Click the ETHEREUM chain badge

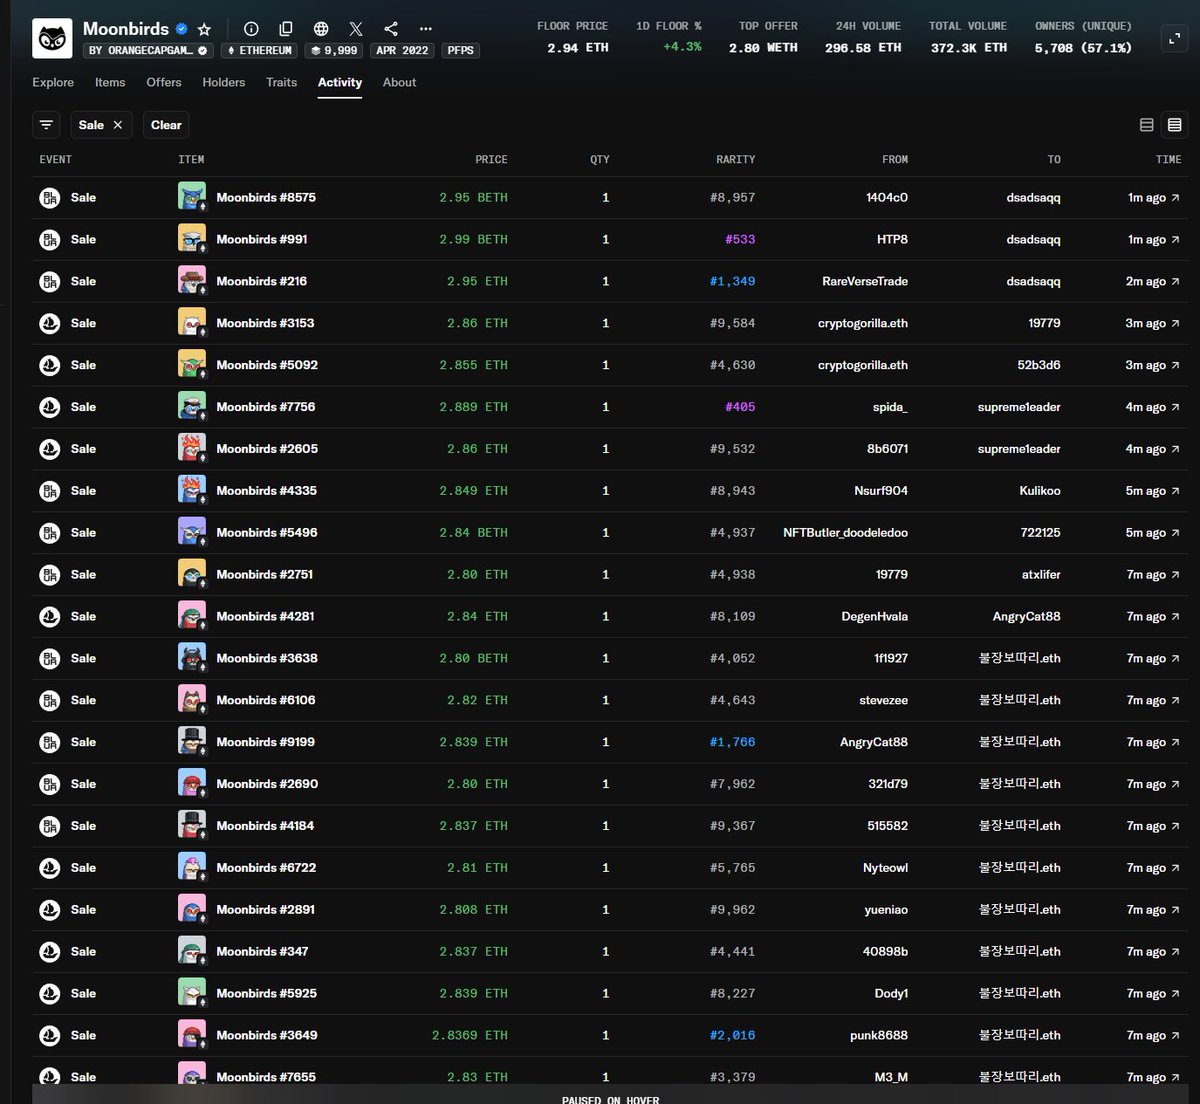pyautogui.click(x=259, y=50)
